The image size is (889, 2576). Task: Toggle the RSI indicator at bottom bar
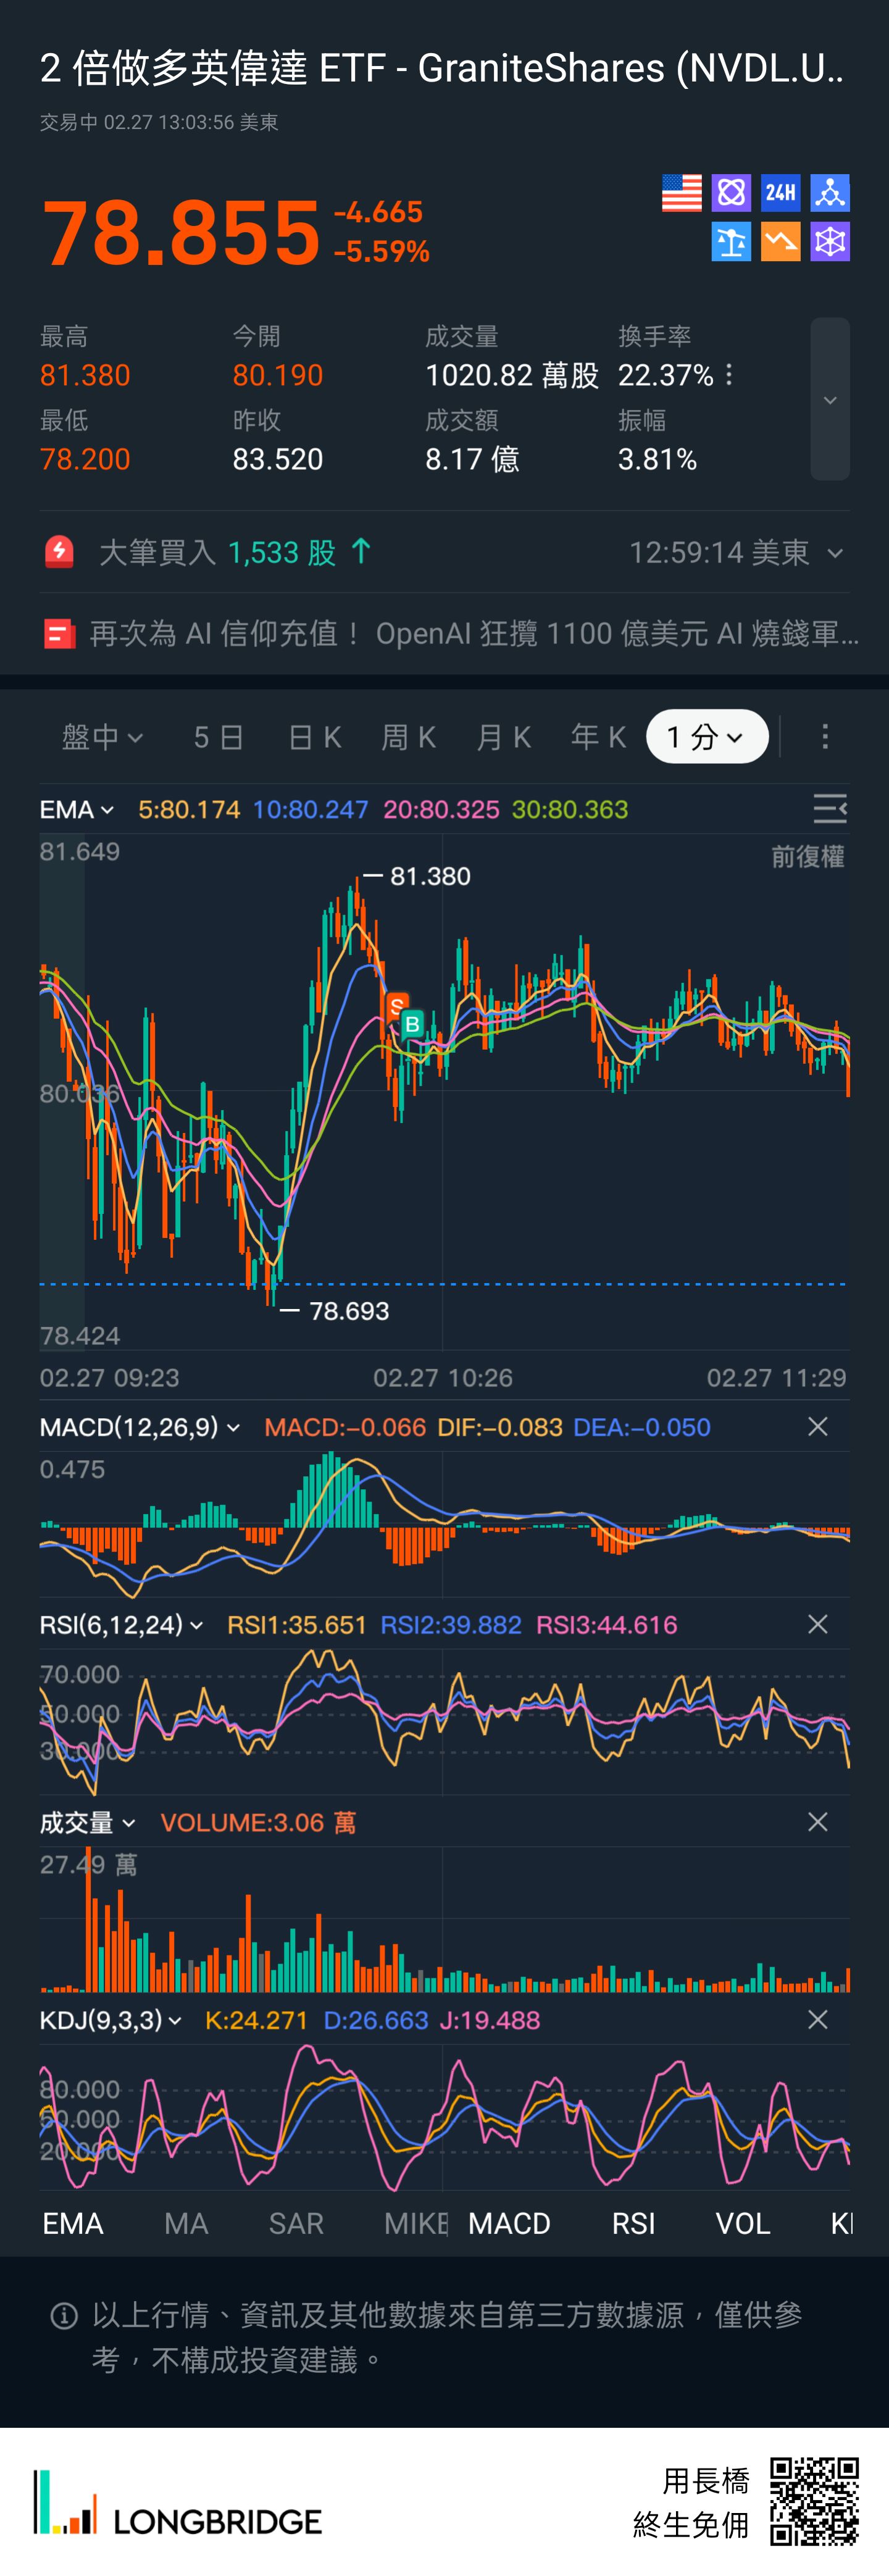click(633, 2223)
